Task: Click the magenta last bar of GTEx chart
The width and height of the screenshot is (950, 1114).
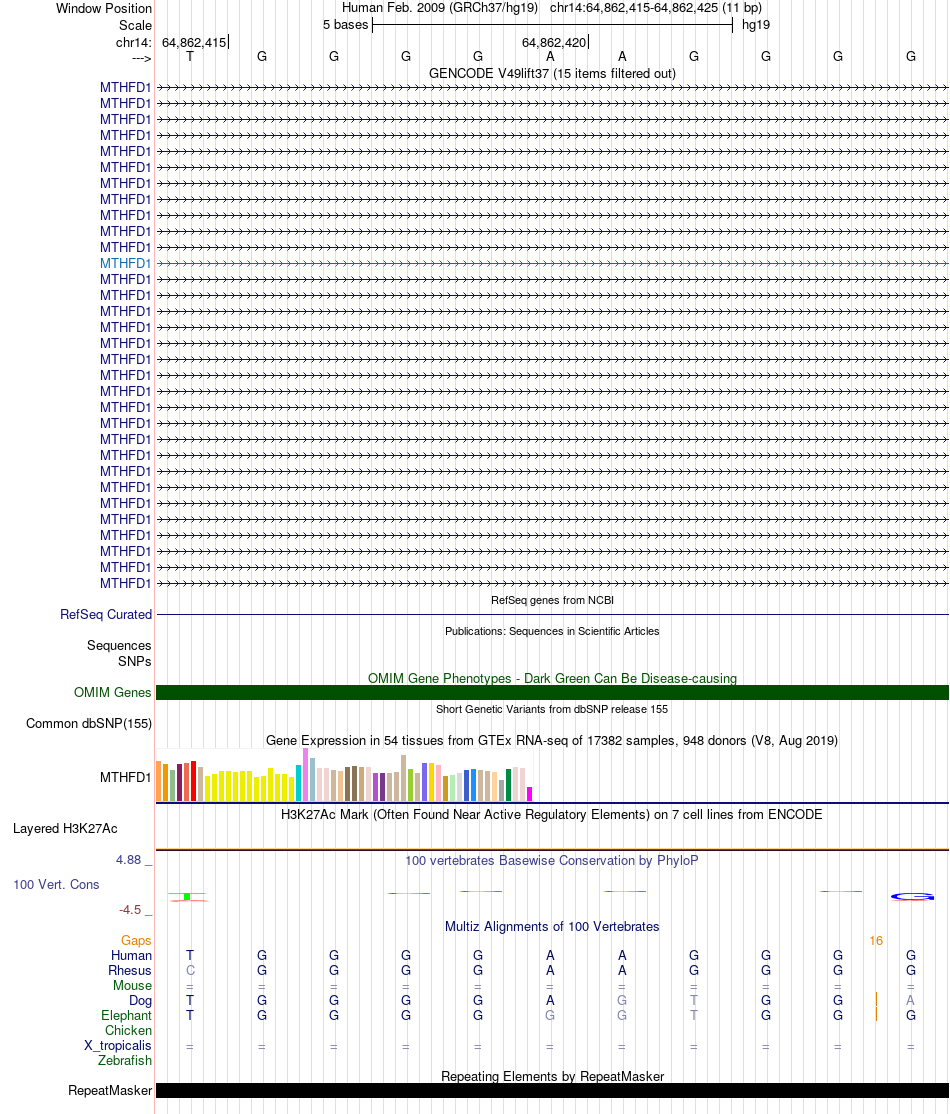Action: [529, 794]
